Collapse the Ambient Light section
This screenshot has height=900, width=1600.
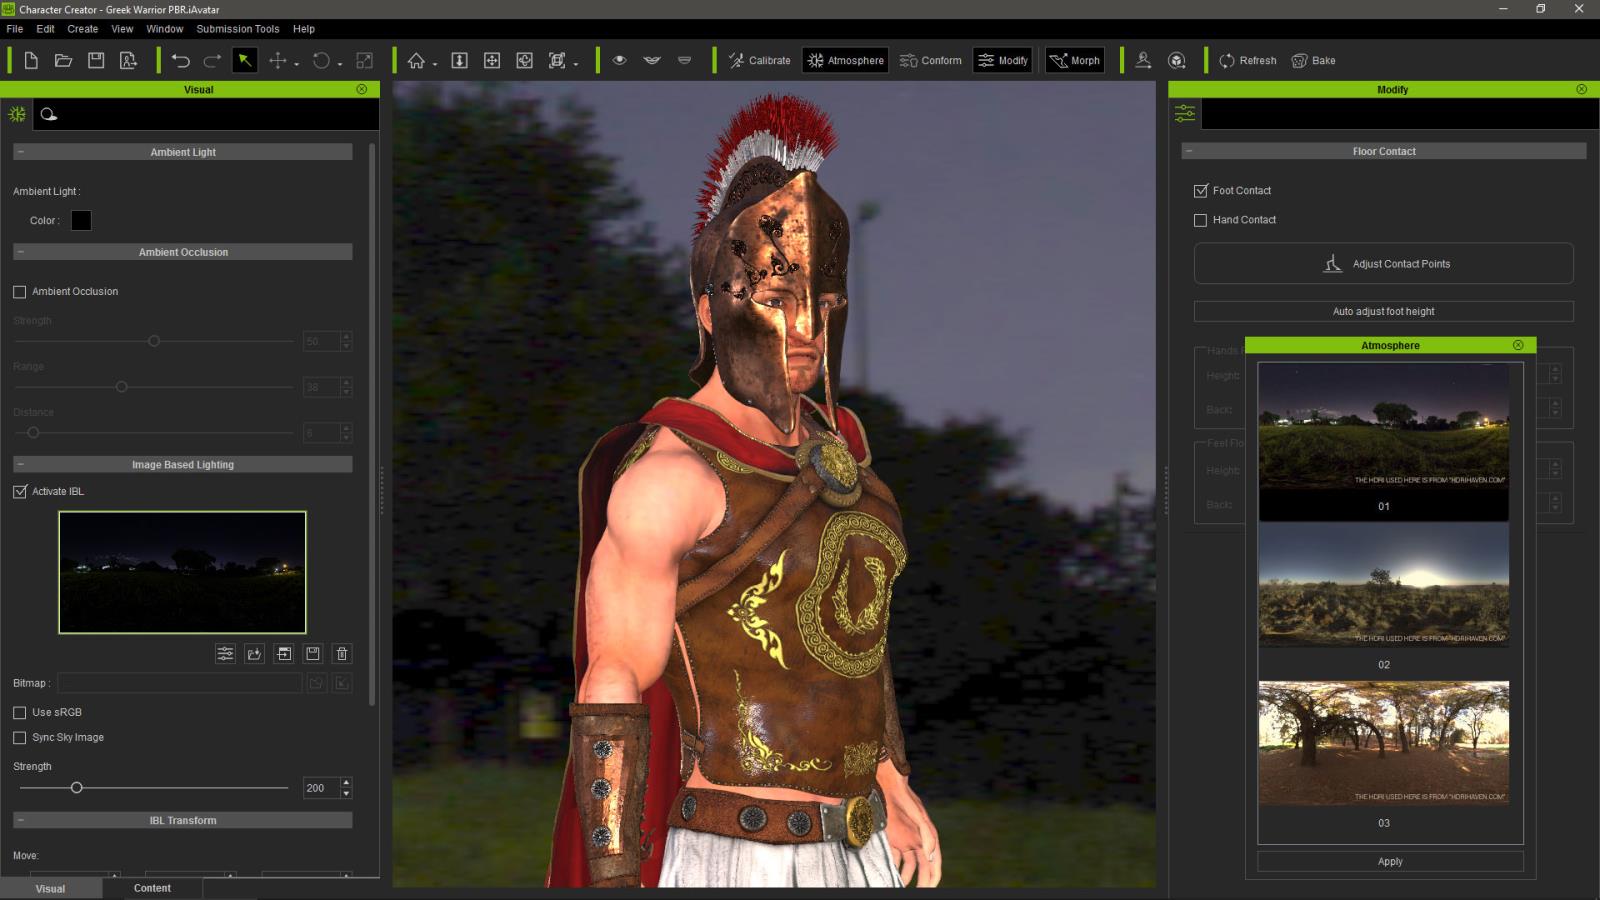[21, 152]
